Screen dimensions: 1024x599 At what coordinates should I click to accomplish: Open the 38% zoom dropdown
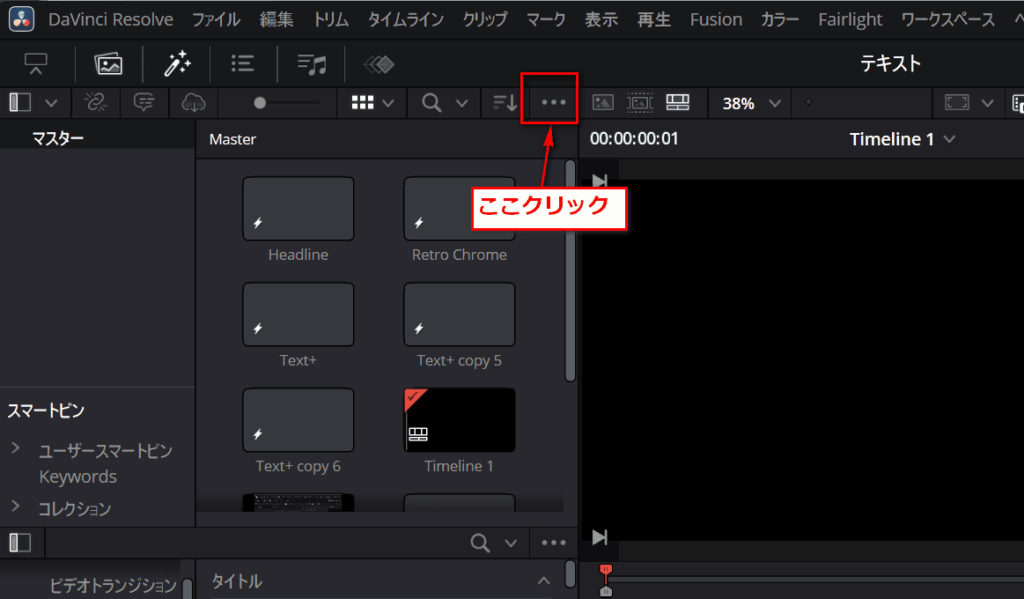(751, 103)
